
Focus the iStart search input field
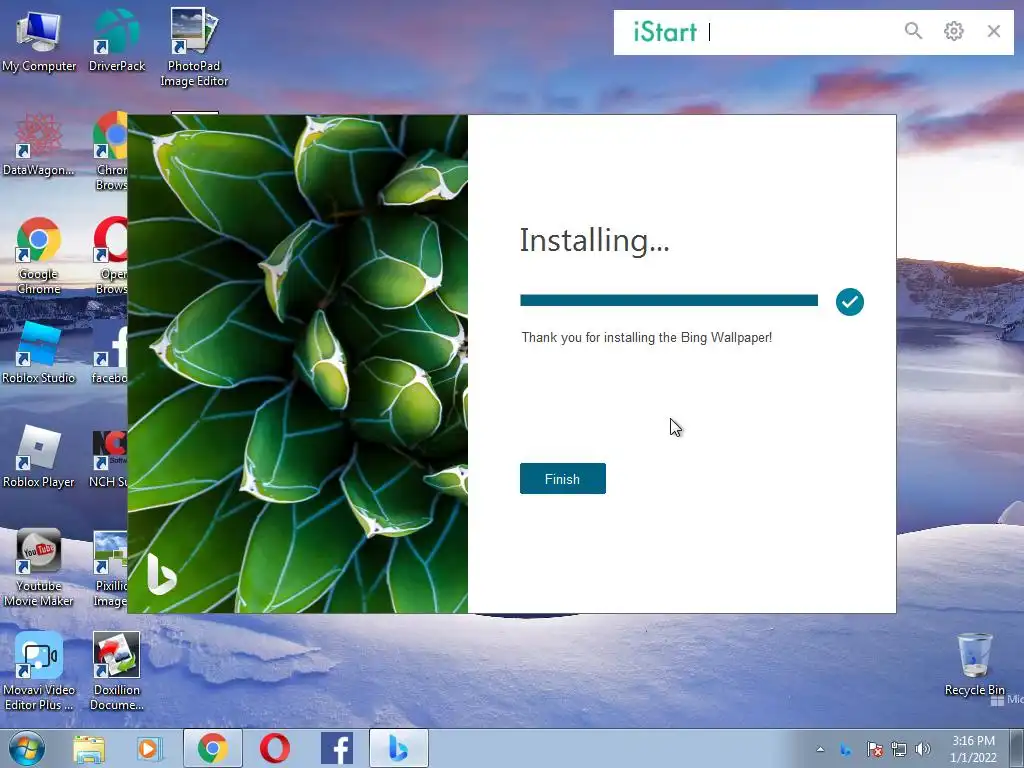pos(800,32)
